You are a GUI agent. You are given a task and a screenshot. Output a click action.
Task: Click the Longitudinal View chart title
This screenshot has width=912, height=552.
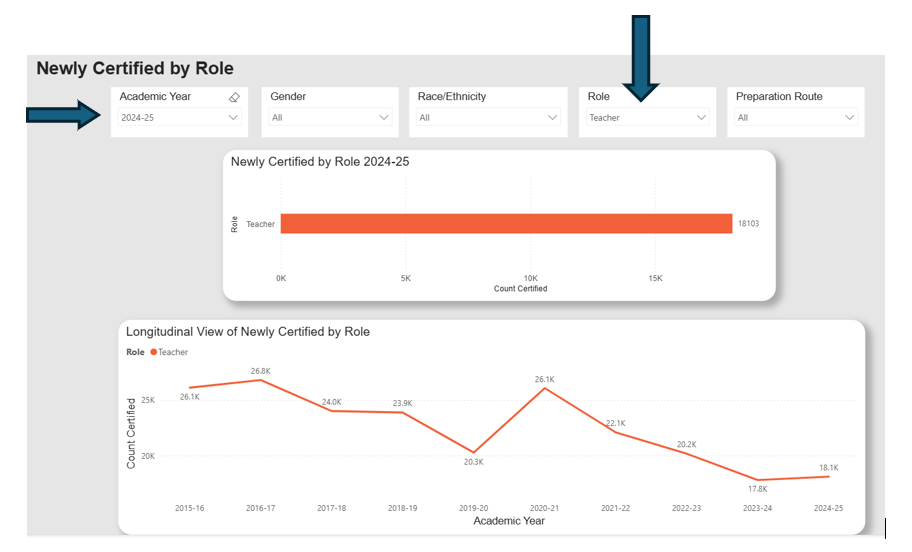[x=247, y=331]
